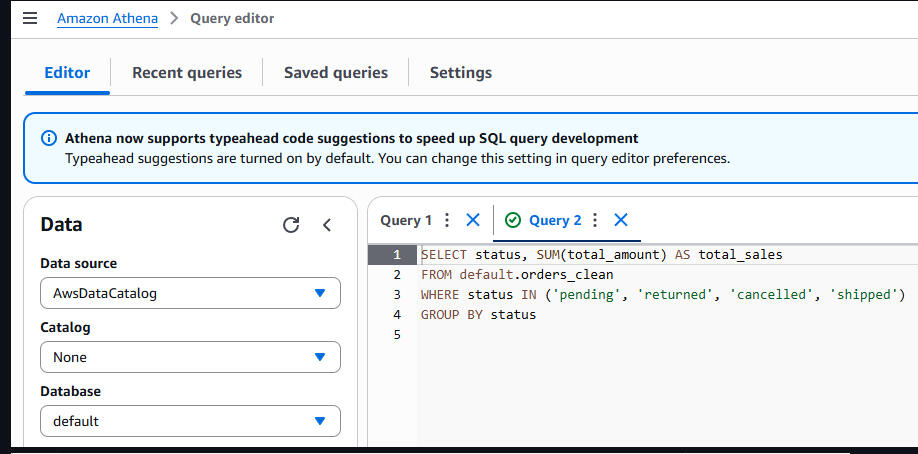The height and width of the screenshot is (454, 918).
Task: Expand the Data source dropdown
Action: point(190,293)
